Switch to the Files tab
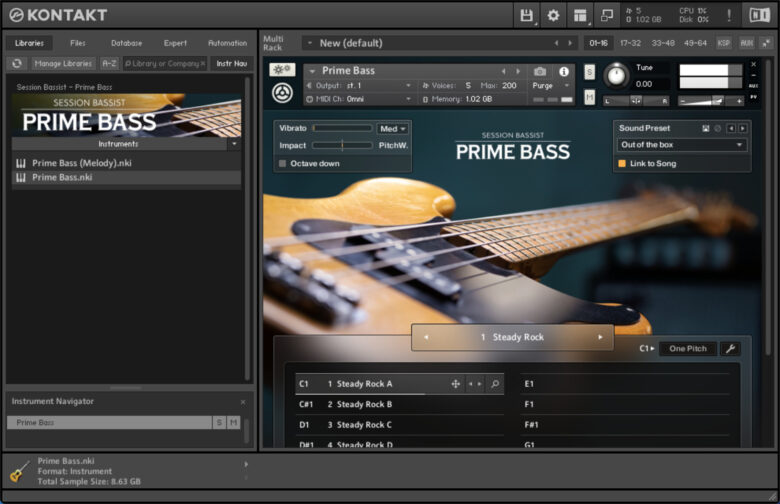The image size is (780, 504). (77, 43)
